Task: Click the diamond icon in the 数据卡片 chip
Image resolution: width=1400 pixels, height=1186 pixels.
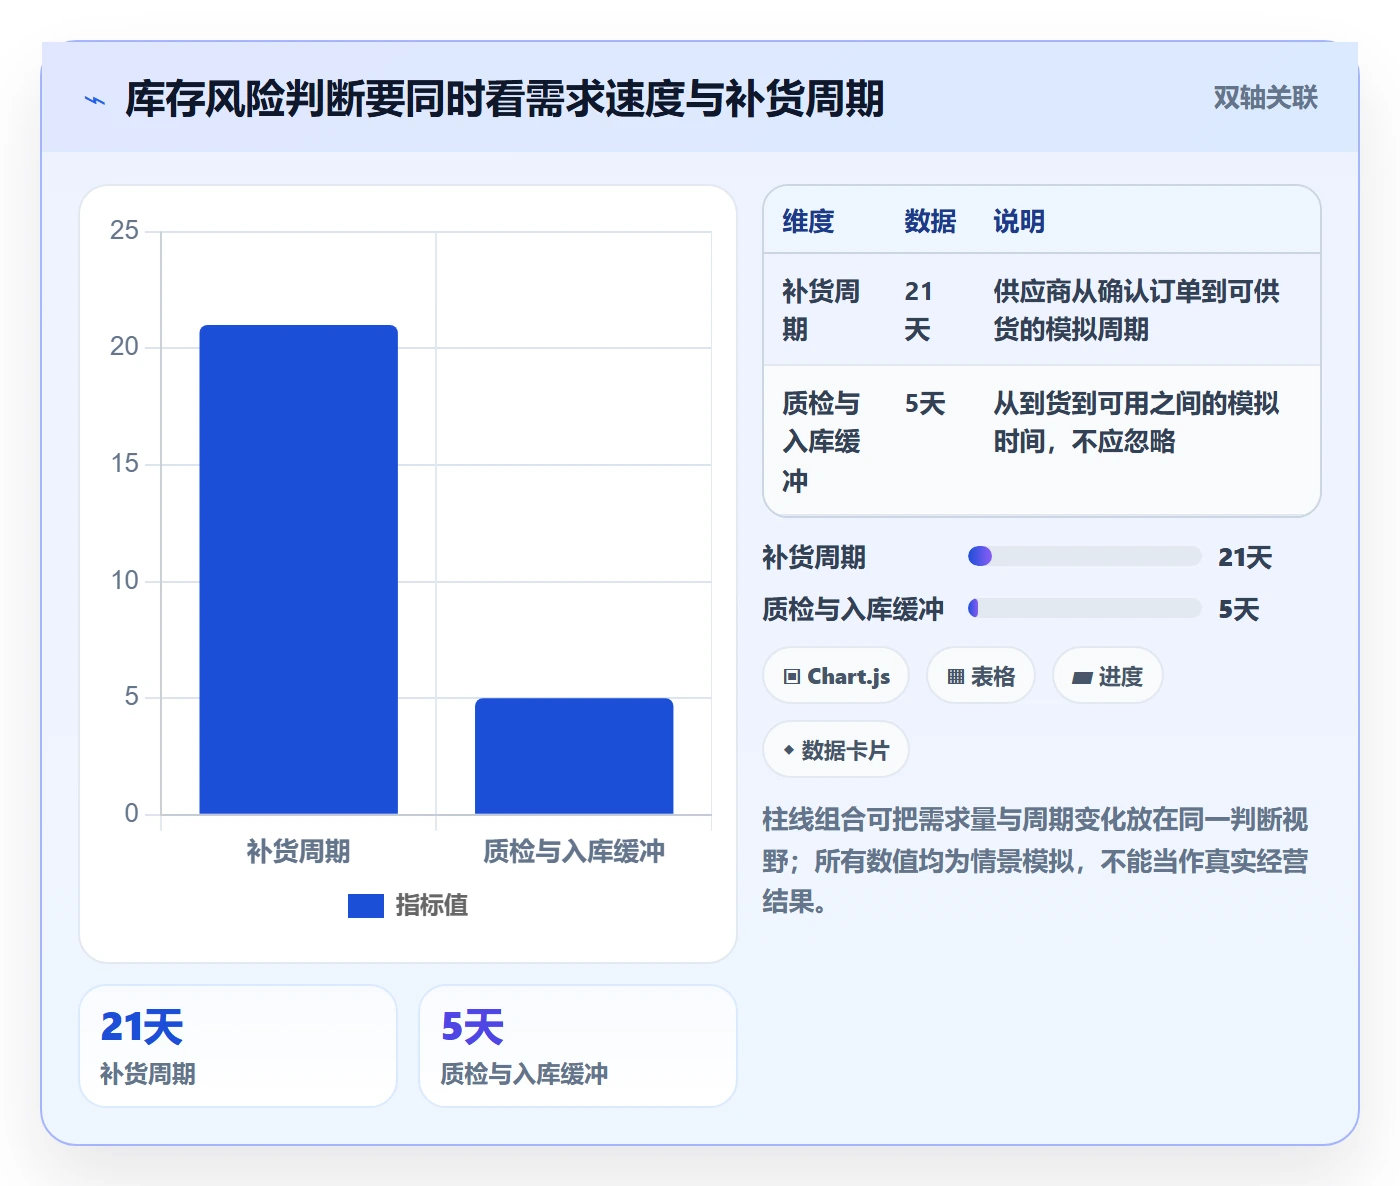Action: point(789,750)
